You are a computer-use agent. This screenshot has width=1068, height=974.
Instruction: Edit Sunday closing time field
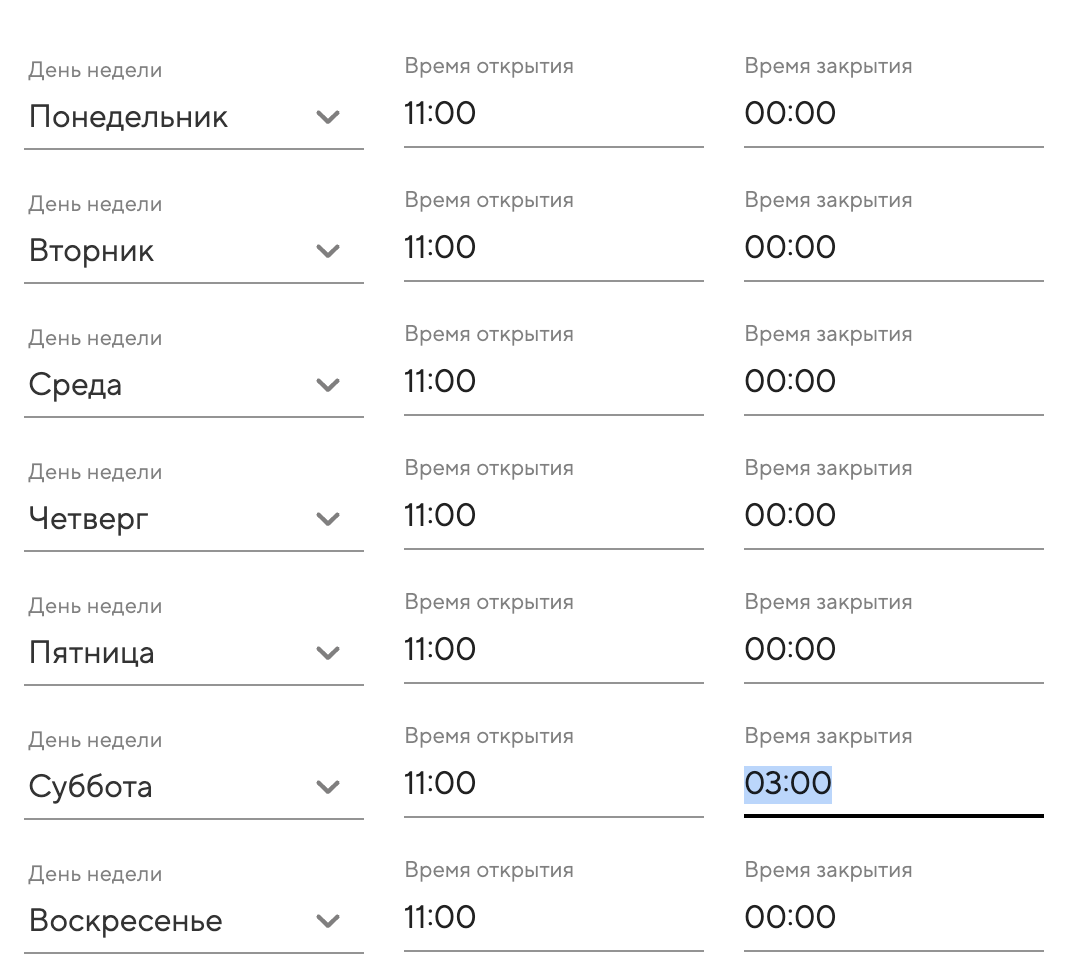[893, 917]
